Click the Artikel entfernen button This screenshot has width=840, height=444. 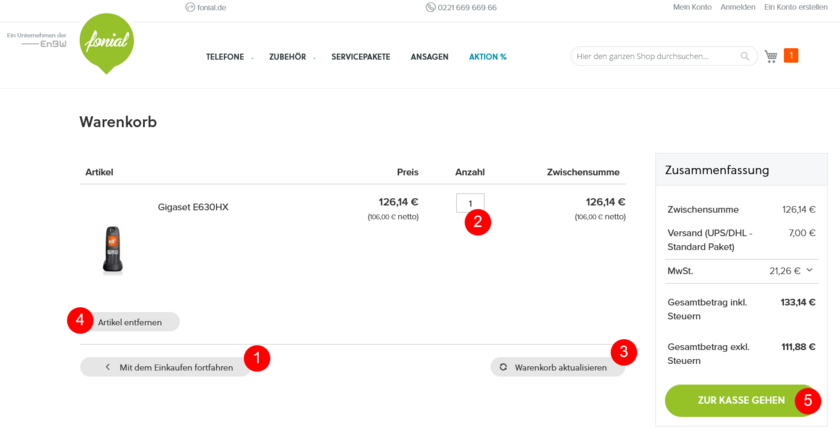pos(129,322)
